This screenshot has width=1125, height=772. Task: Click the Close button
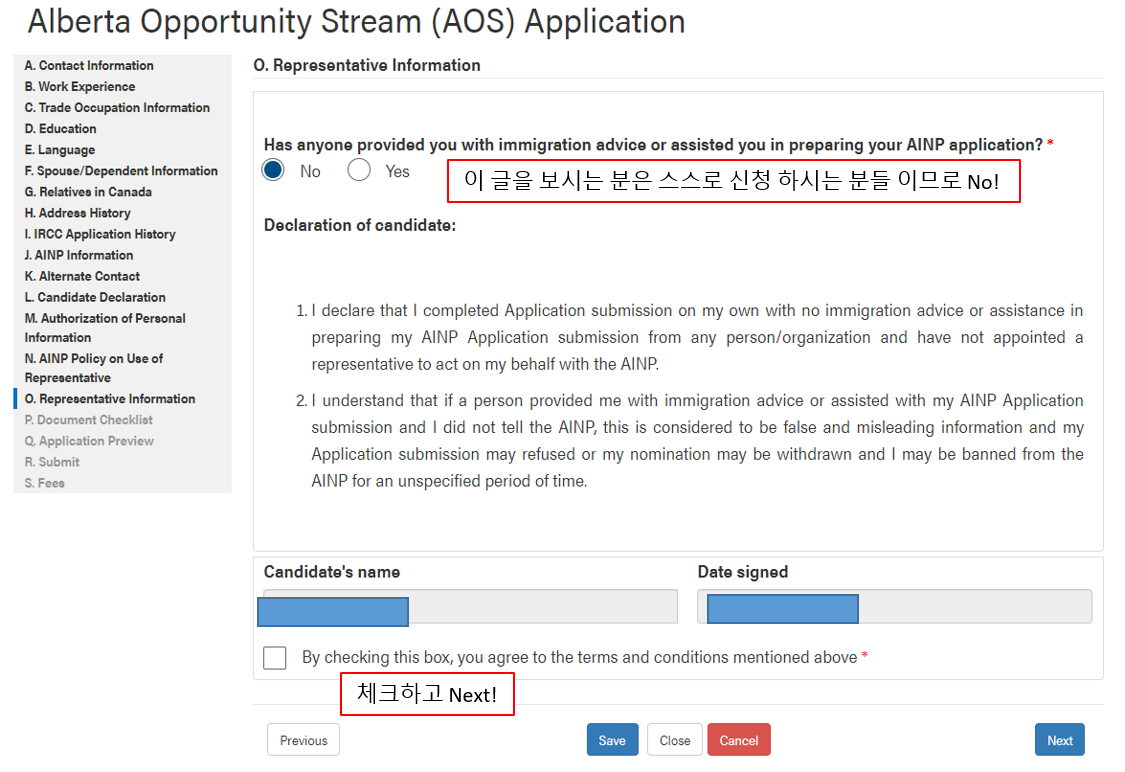coord(674,740)
